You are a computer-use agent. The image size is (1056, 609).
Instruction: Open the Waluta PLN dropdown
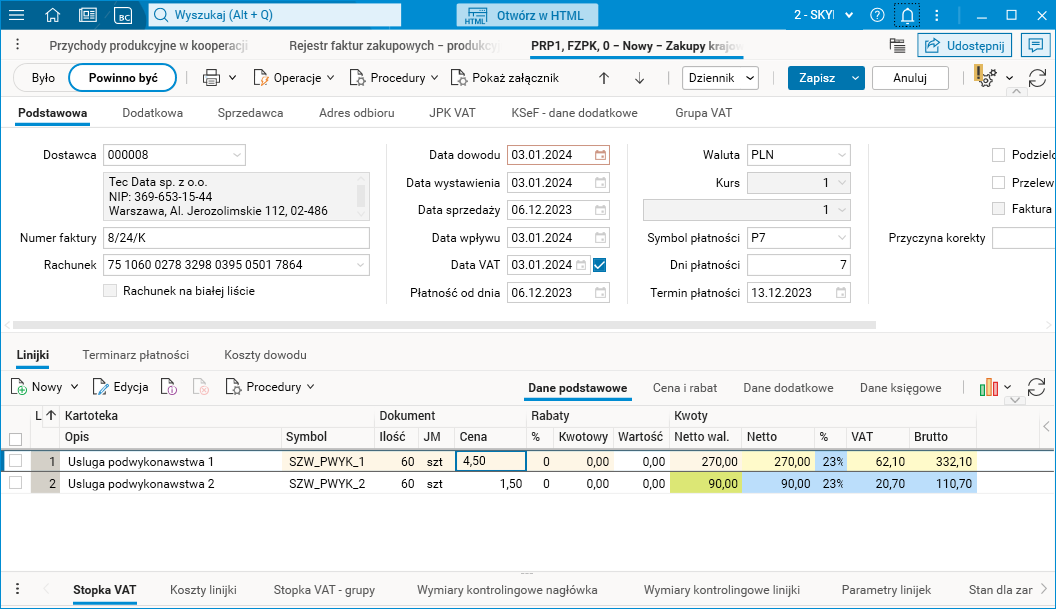pyautogui.click(x=841, y=155)
